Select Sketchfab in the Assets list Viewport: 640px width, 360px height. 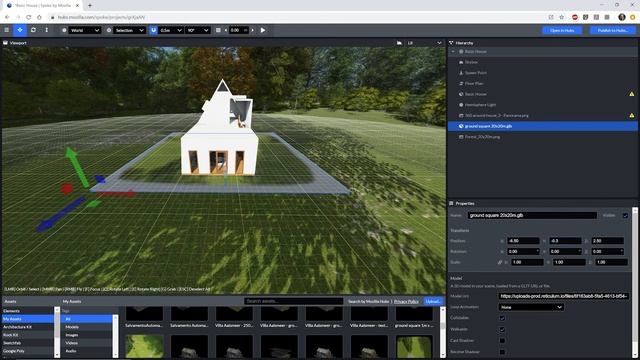[x=28, y=343]
